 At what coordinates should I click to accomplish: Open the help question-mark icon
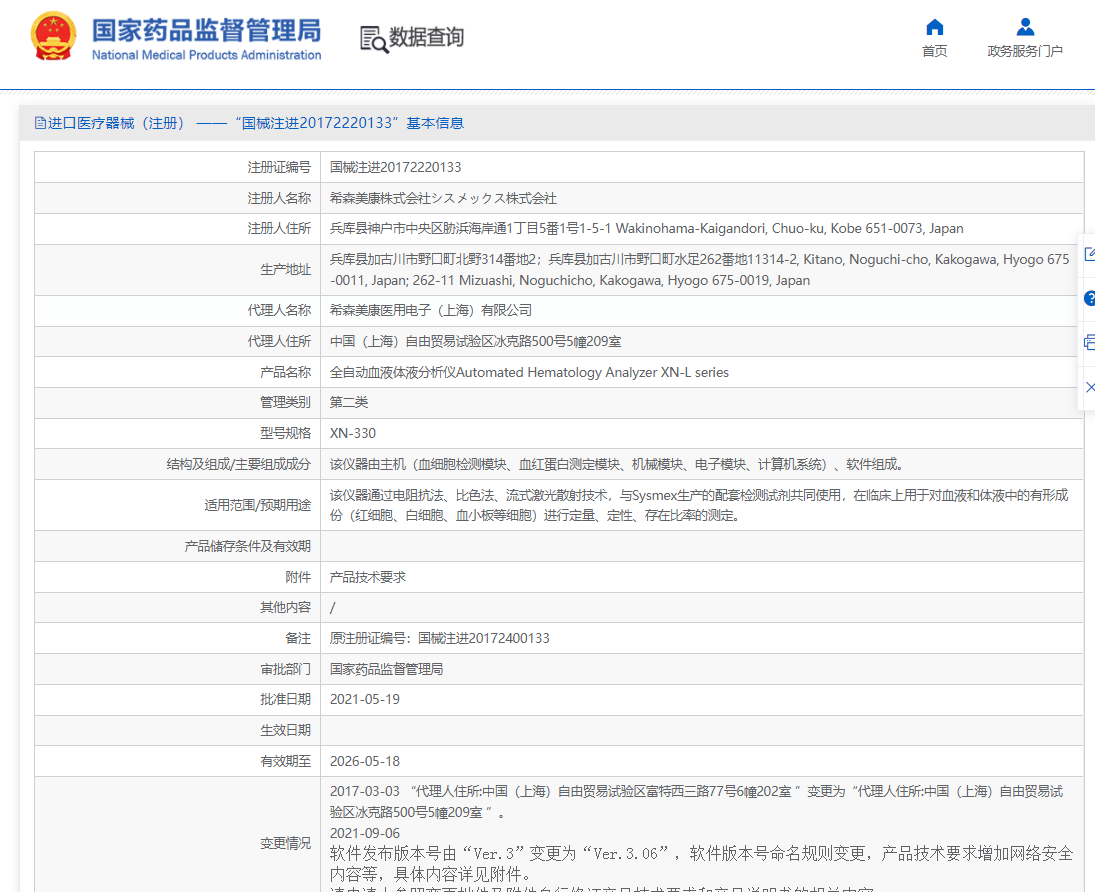(x=1089, y=298)
